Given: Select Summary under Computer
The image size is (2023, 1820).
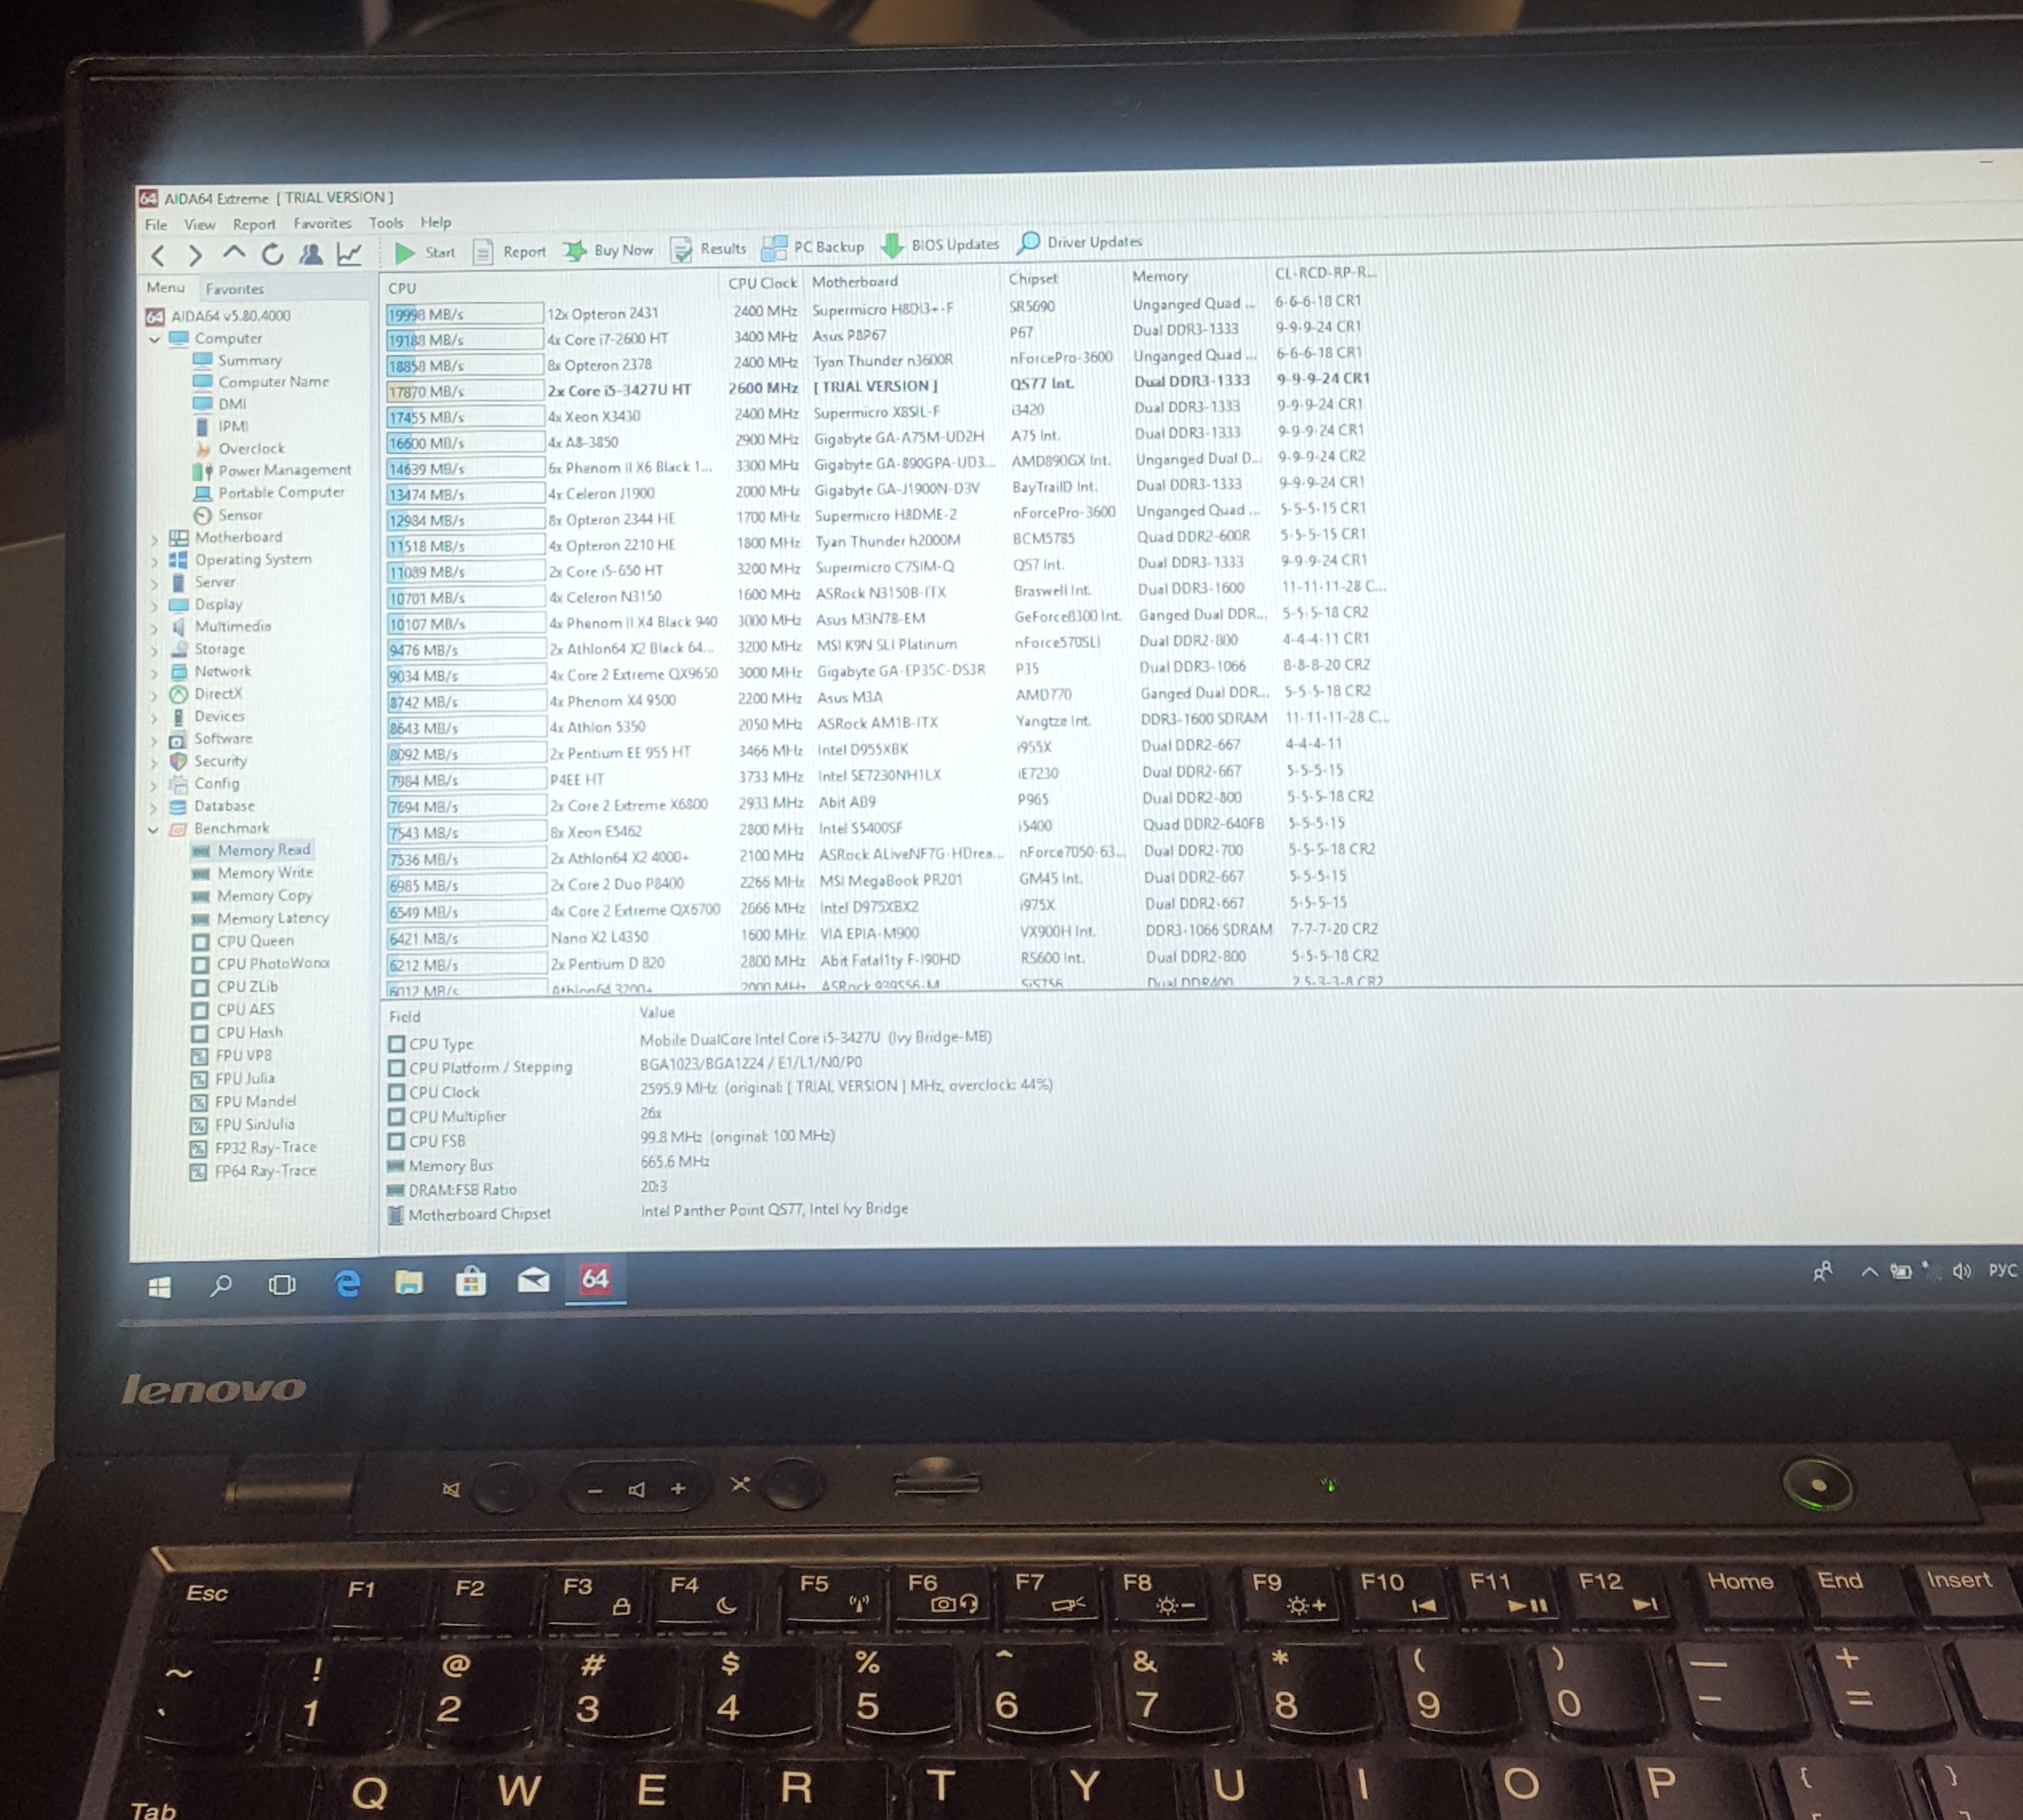Looking at the screenshot, I should [238, 360].
